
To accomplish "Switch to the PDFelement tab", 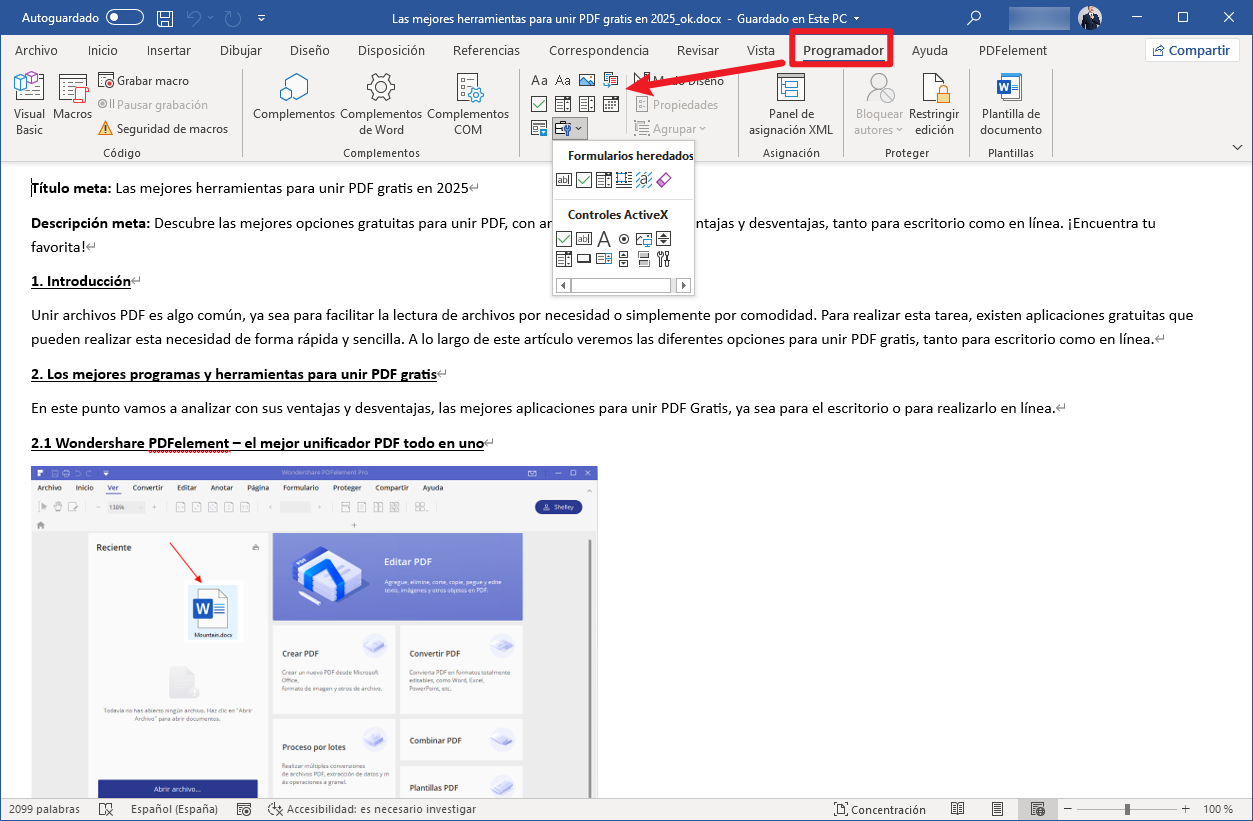I will pos(1013,50).
